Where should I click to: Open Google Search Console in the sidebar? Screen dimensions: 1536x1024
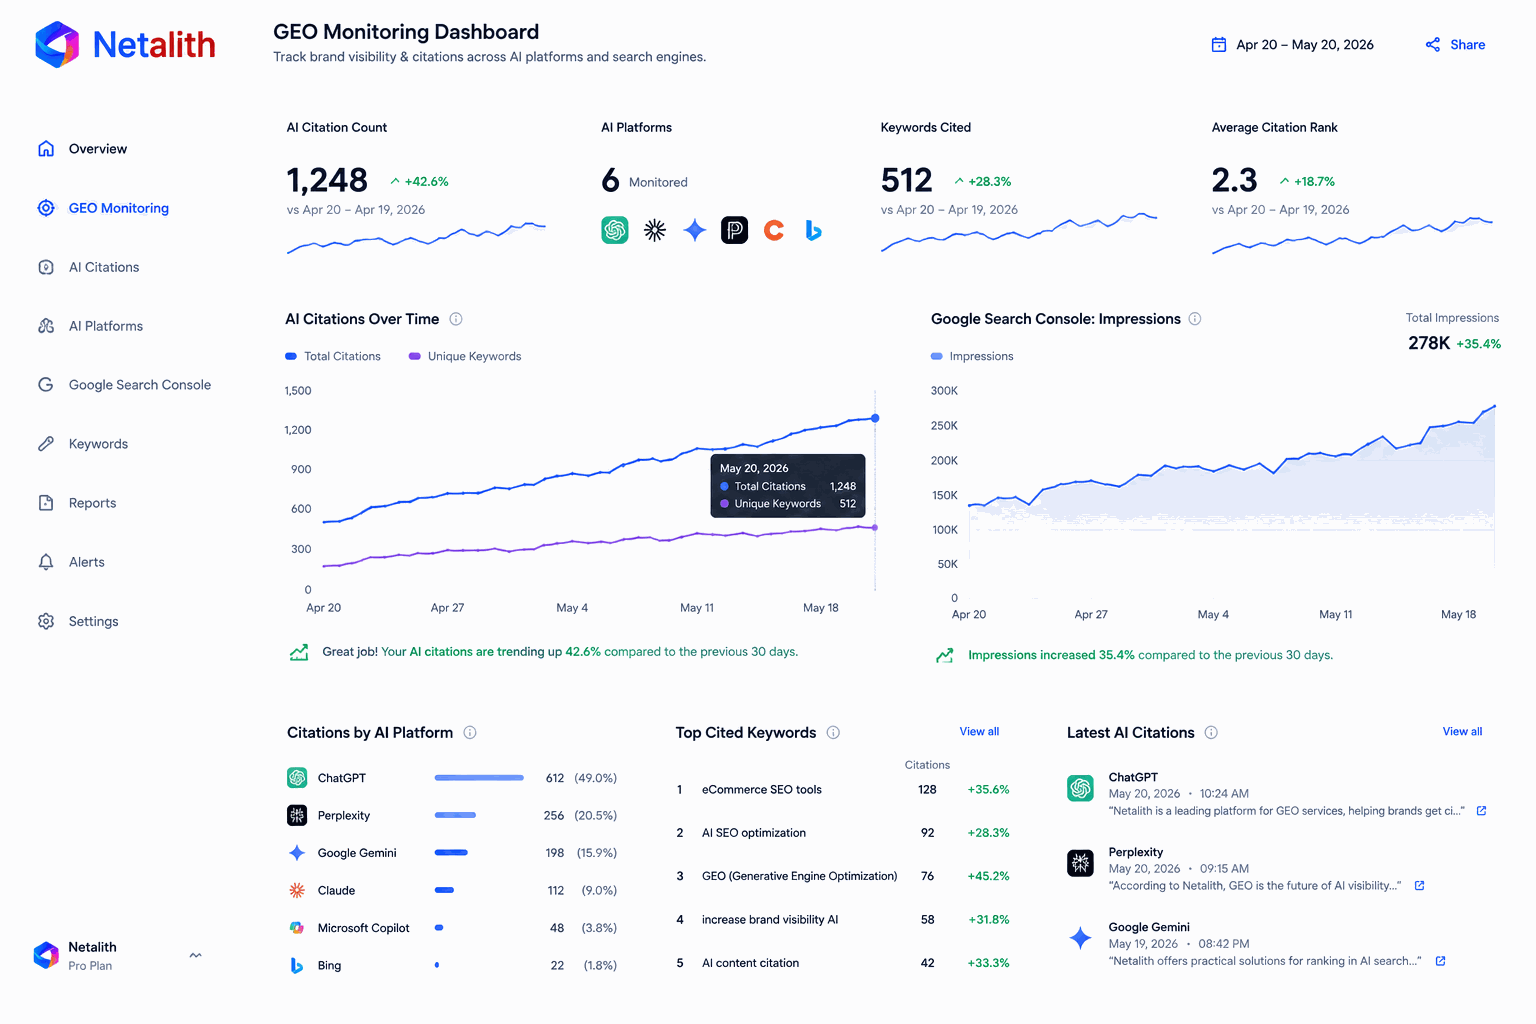tap(140, 385)
